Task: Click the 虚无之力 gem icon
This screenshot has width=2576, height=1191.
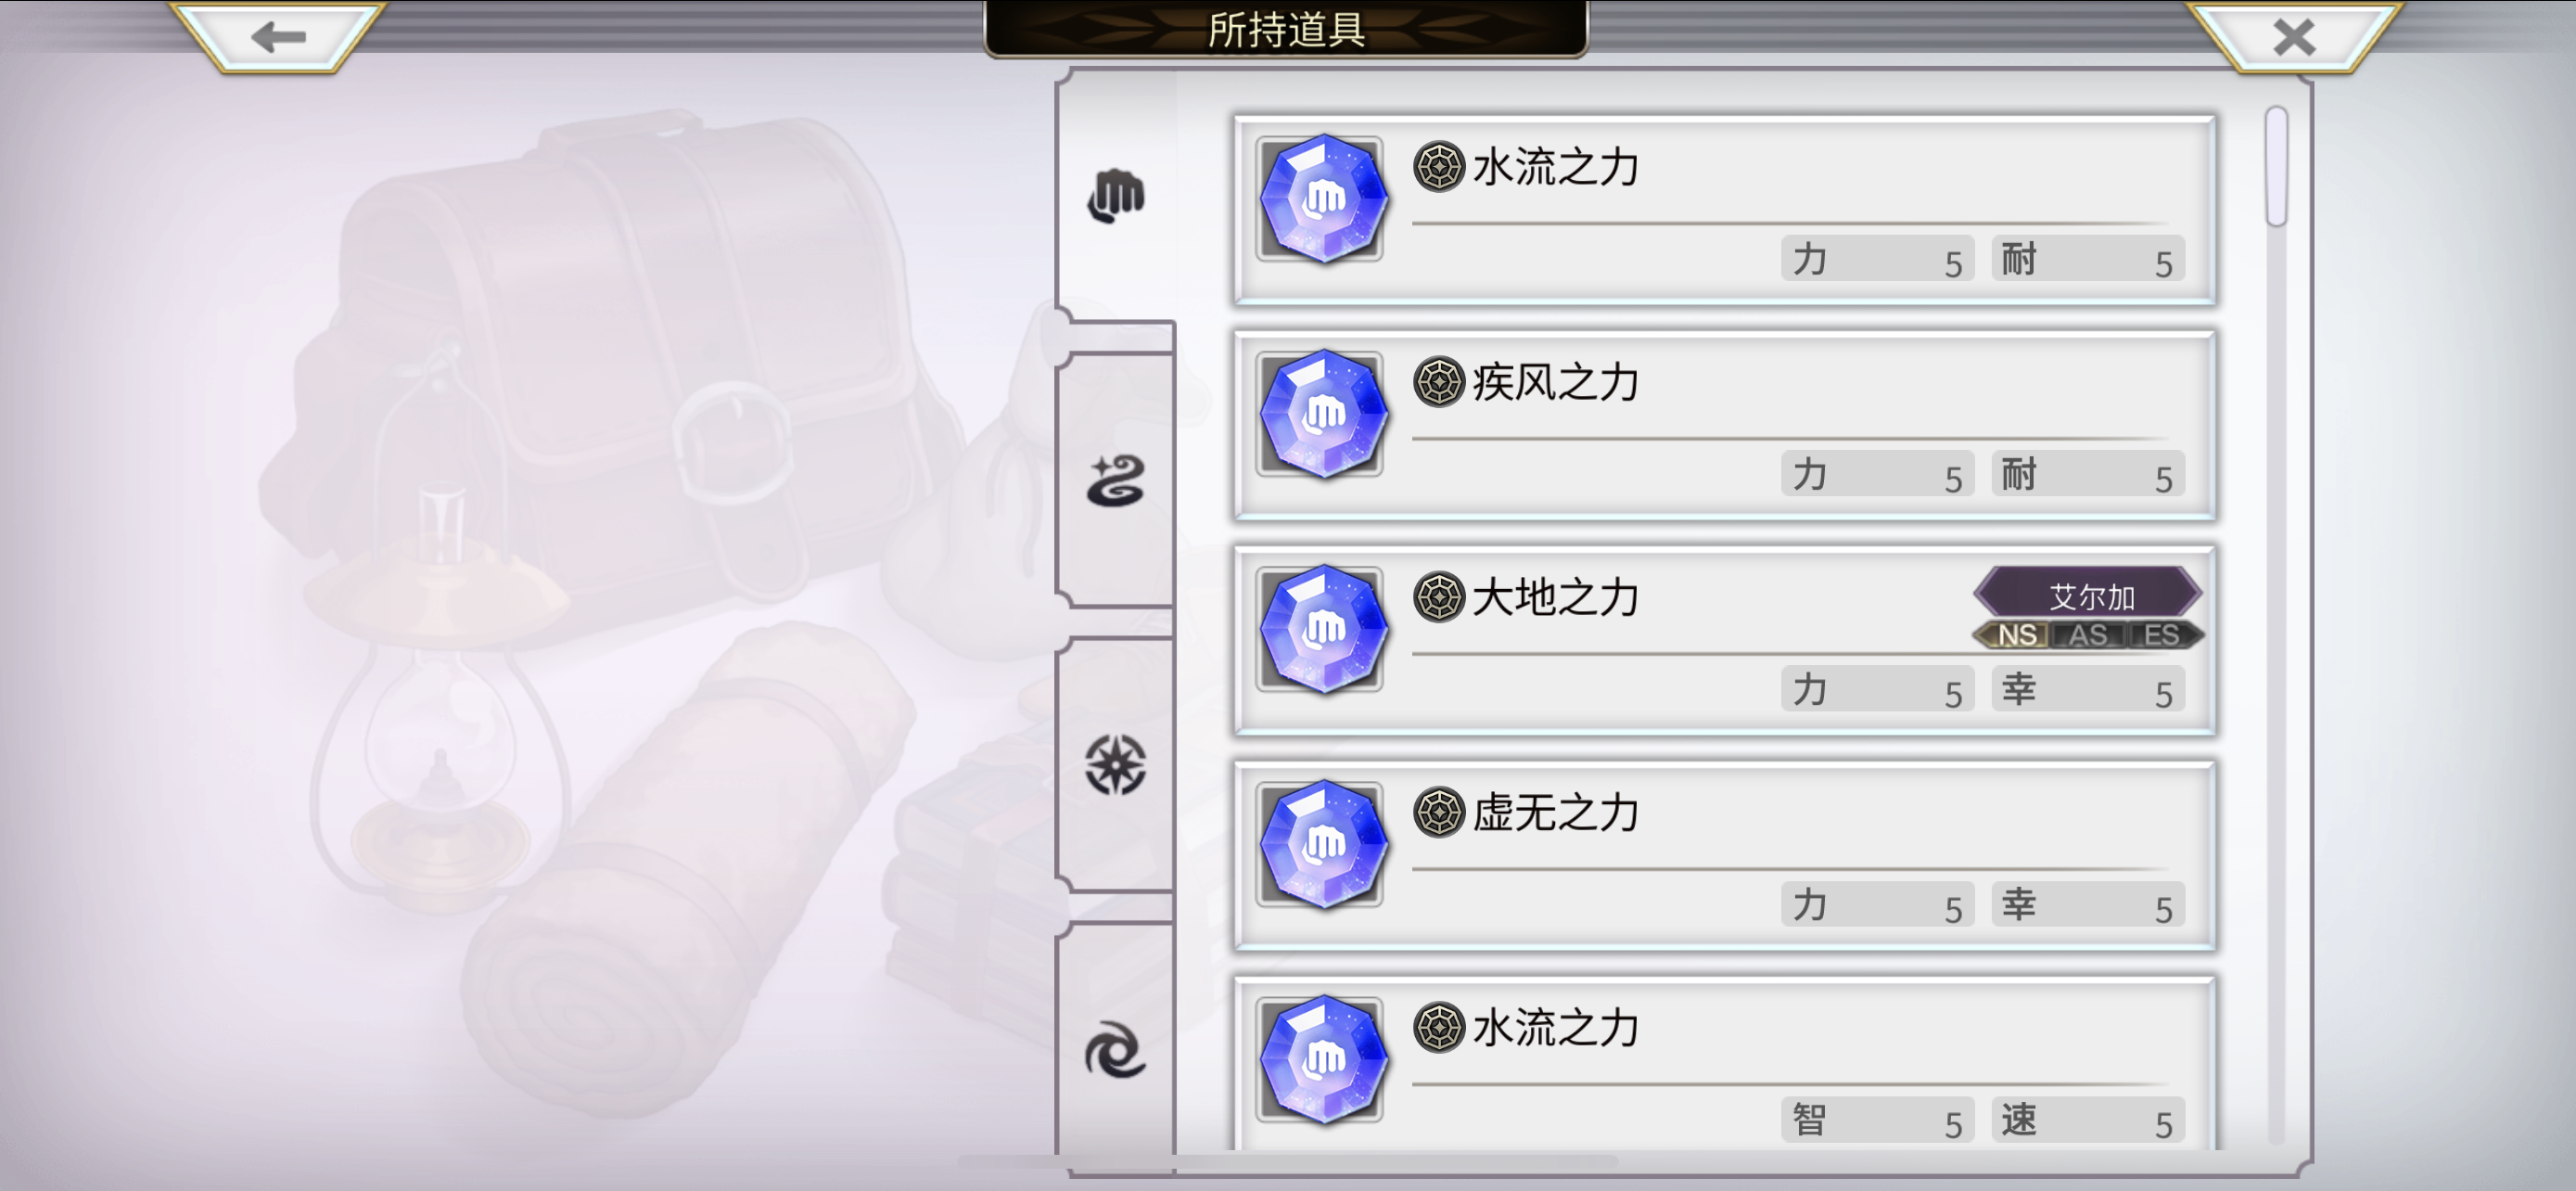Action: (x=1320, y=844)
